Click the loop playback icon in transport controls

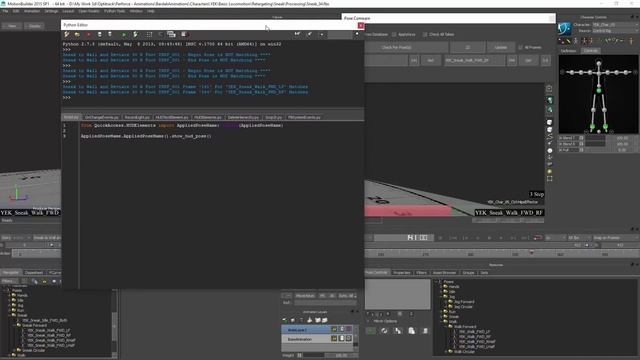[x=538, y=238]
